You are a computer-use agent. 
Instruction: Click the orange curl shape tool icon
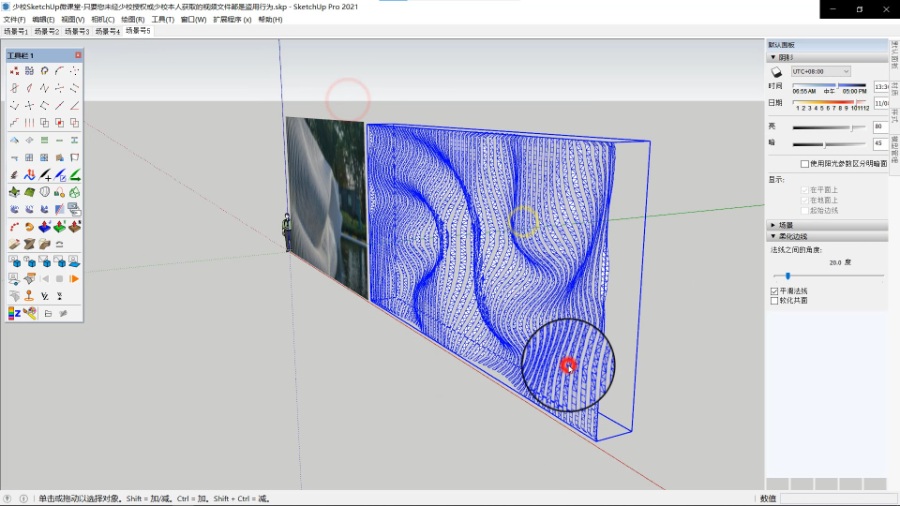tap(29, 227)
